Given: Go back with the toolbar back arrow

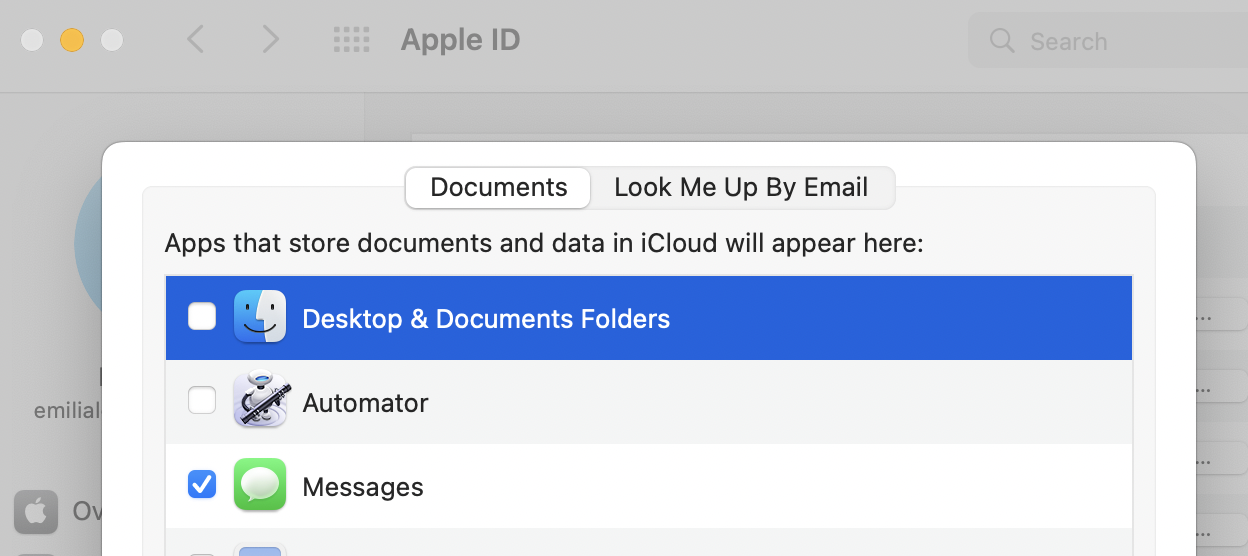Looking at the screenshot, I should tap(196, 40).
